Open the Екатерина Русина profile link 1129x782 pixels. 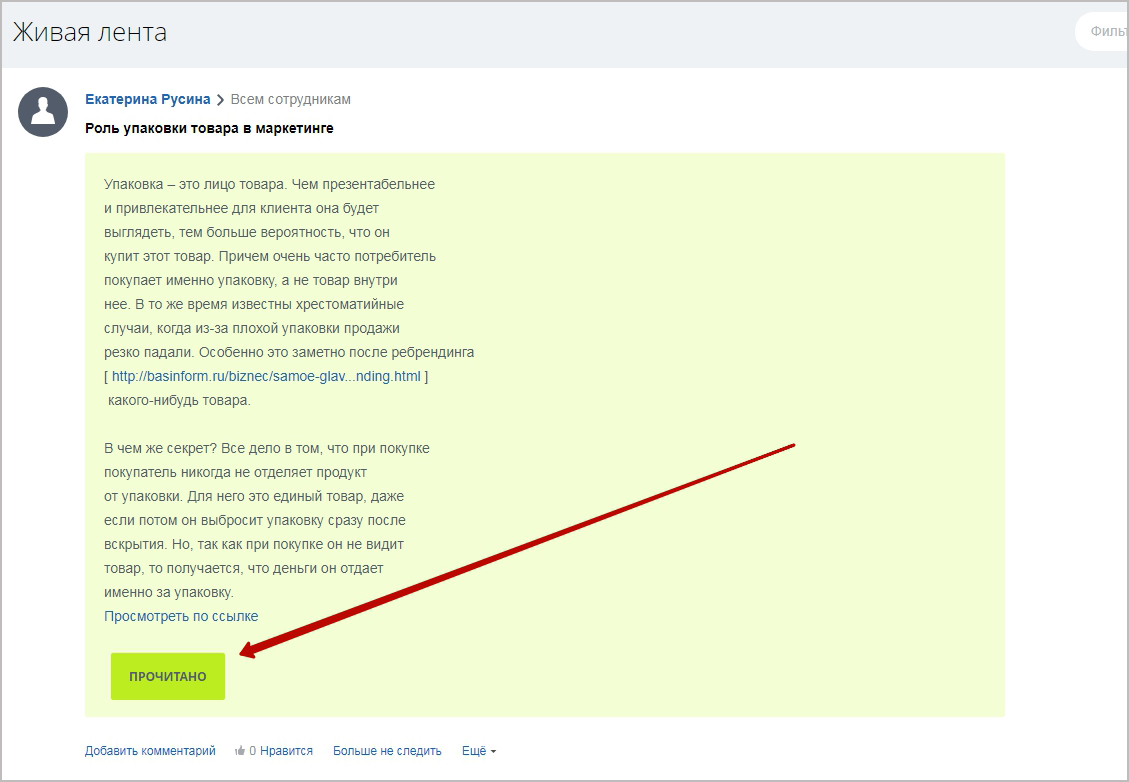pyautogui.click(x=147, y=99)
